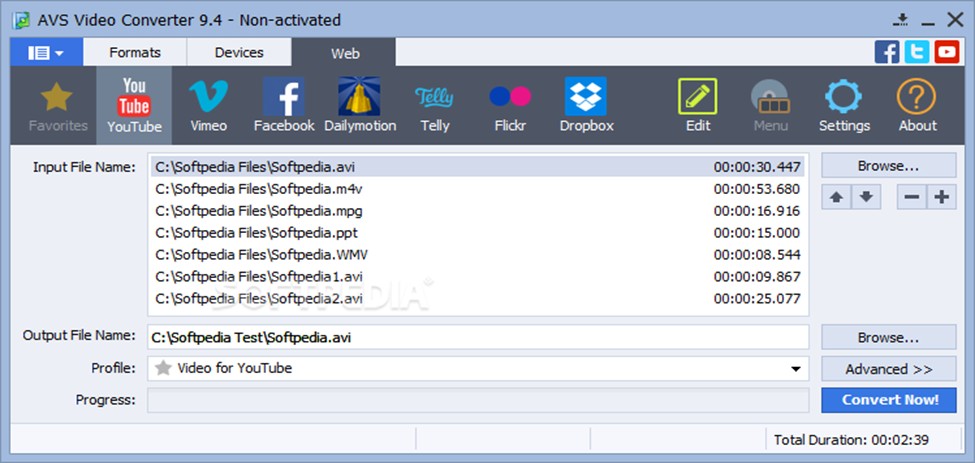975x463 pixels.
Task: Expand options with Advanced >> button
Action: [x=888, y=369]
